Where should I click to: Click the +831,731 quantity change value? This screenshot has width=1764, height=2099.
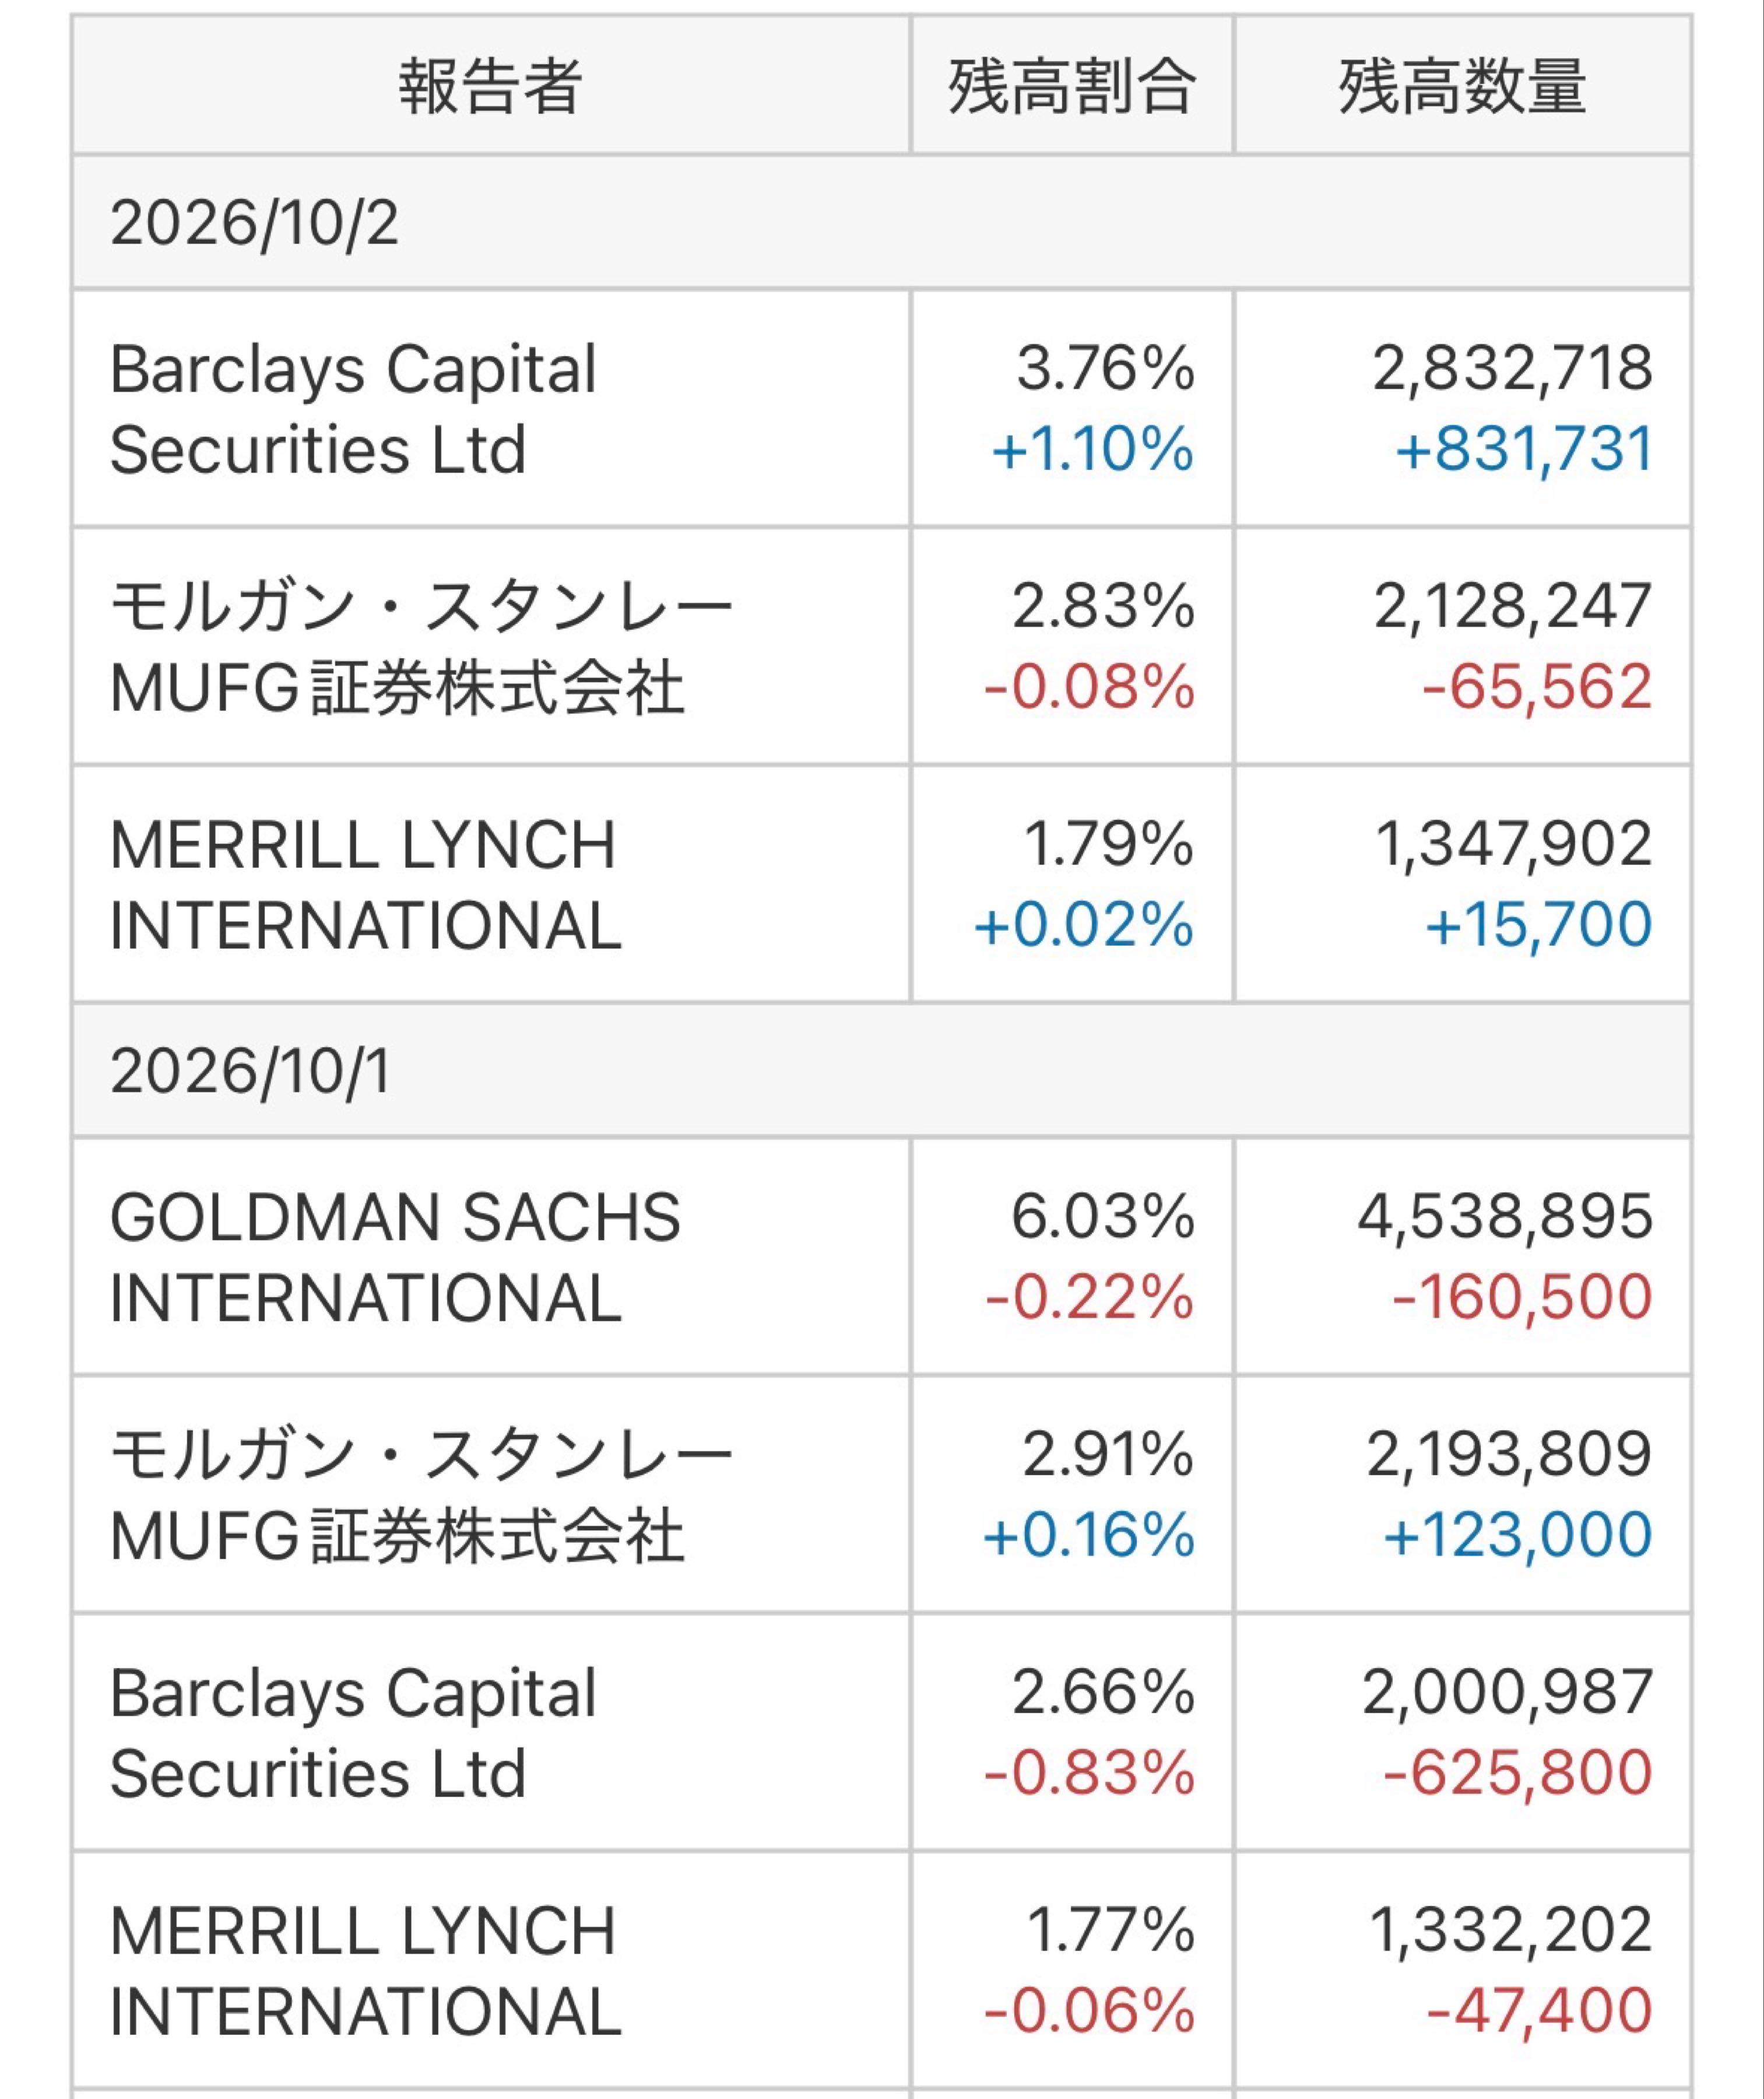[1523, 448]
